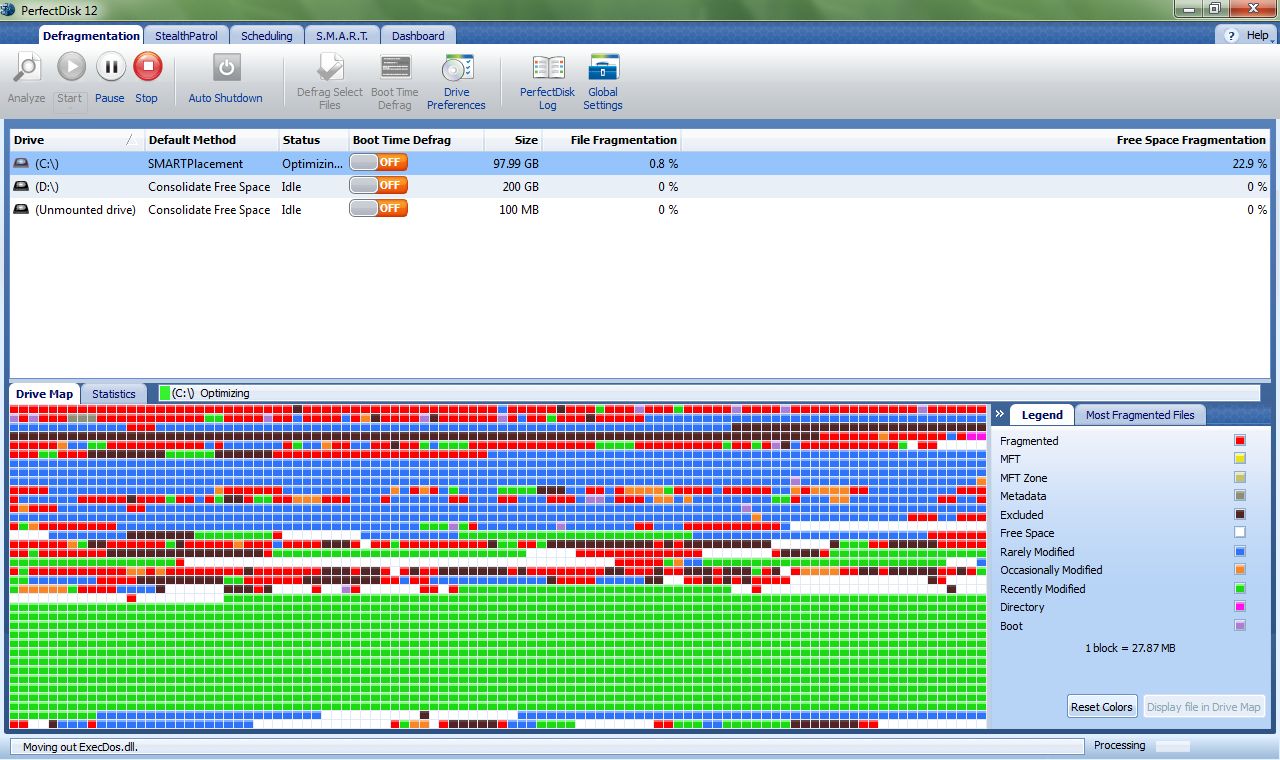
Task: Click the Reset Colors button
Action: click(x=1102, y=706)
